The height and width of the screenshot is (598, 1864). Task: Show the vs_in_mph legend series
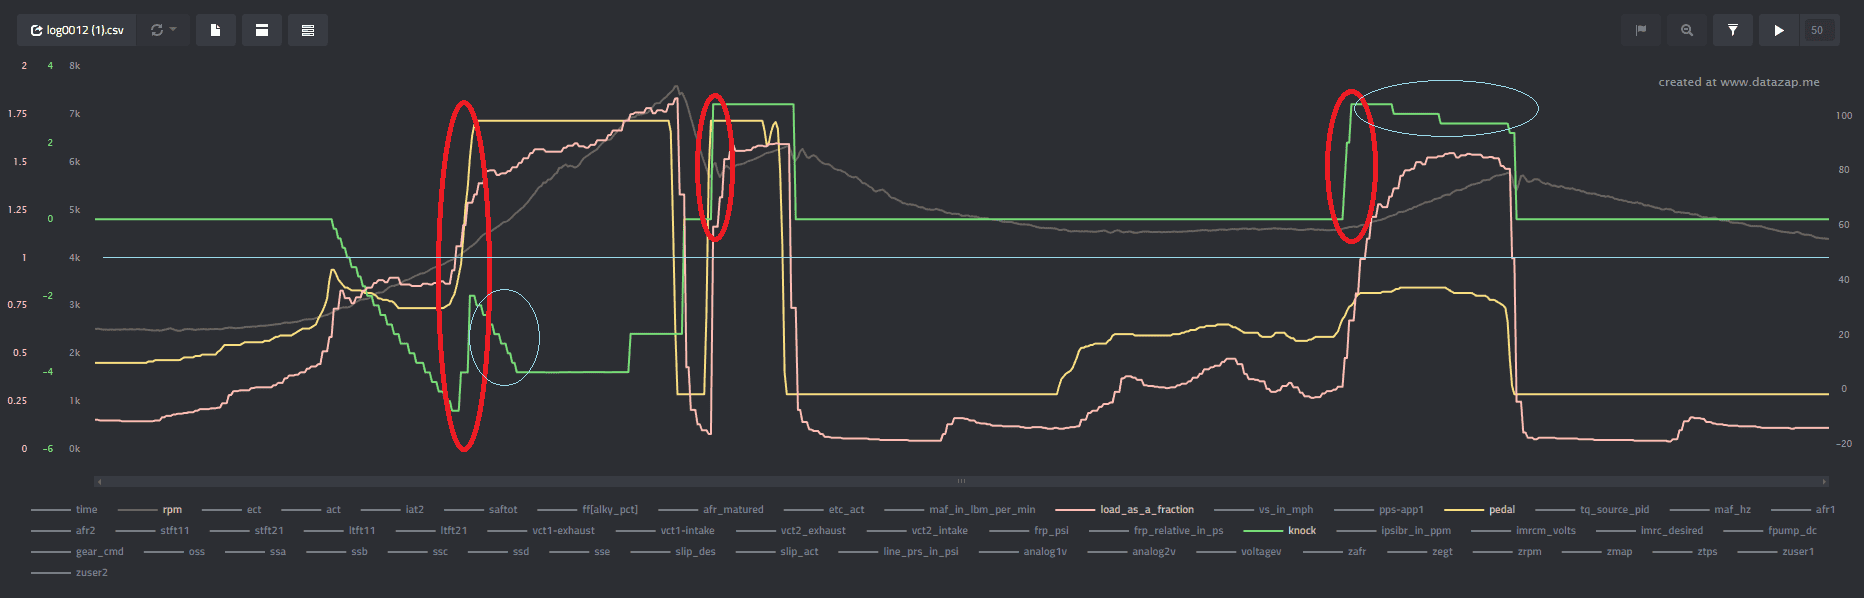pos(1264,510)
